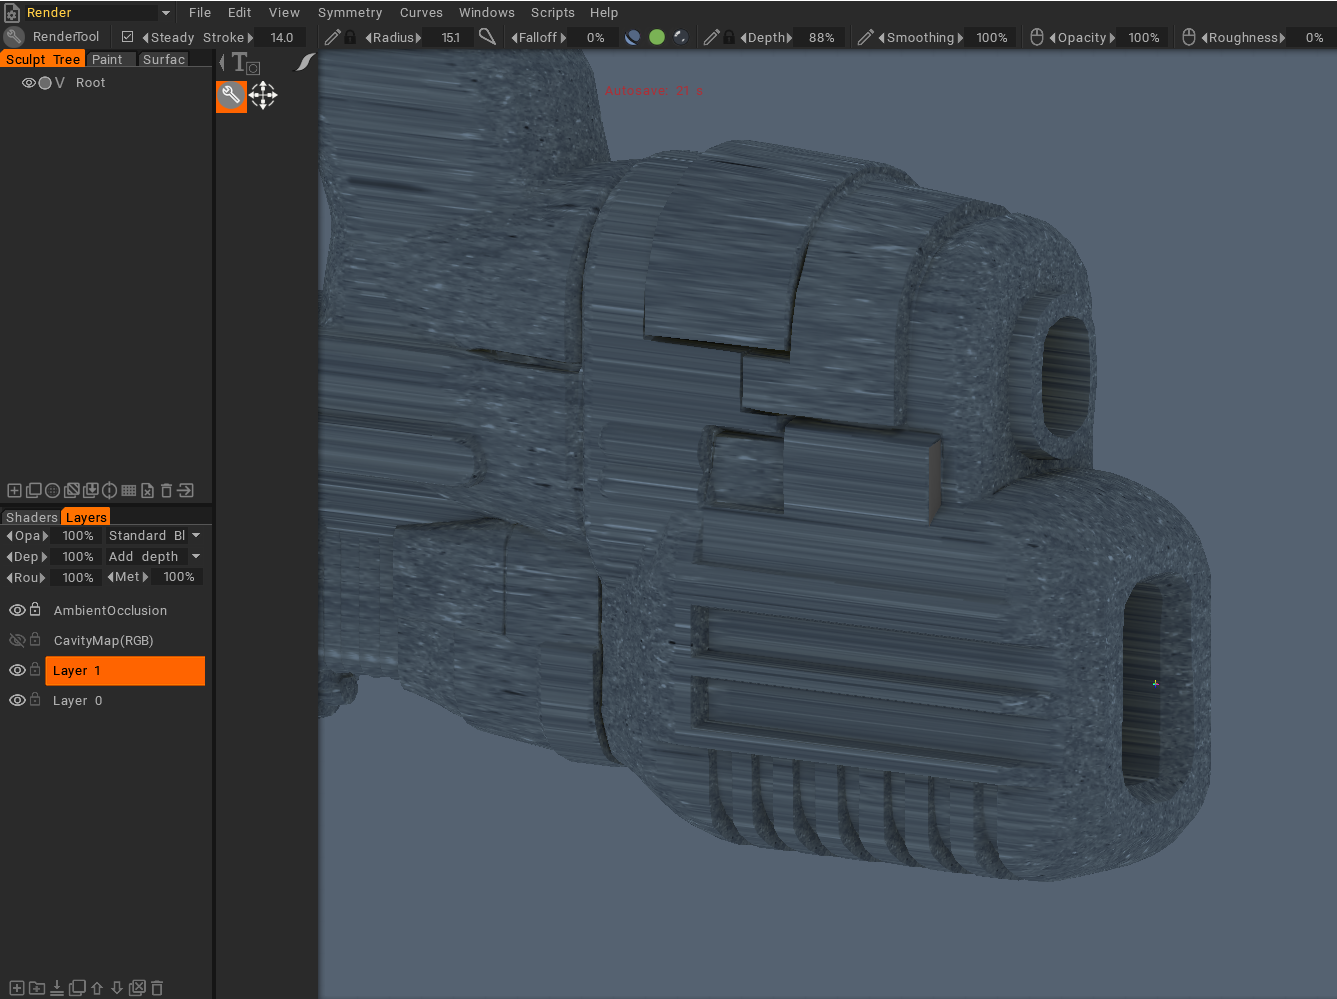Click the duplicate layer icon in the layers footer
1337x999 pixels.
point(77,988)
